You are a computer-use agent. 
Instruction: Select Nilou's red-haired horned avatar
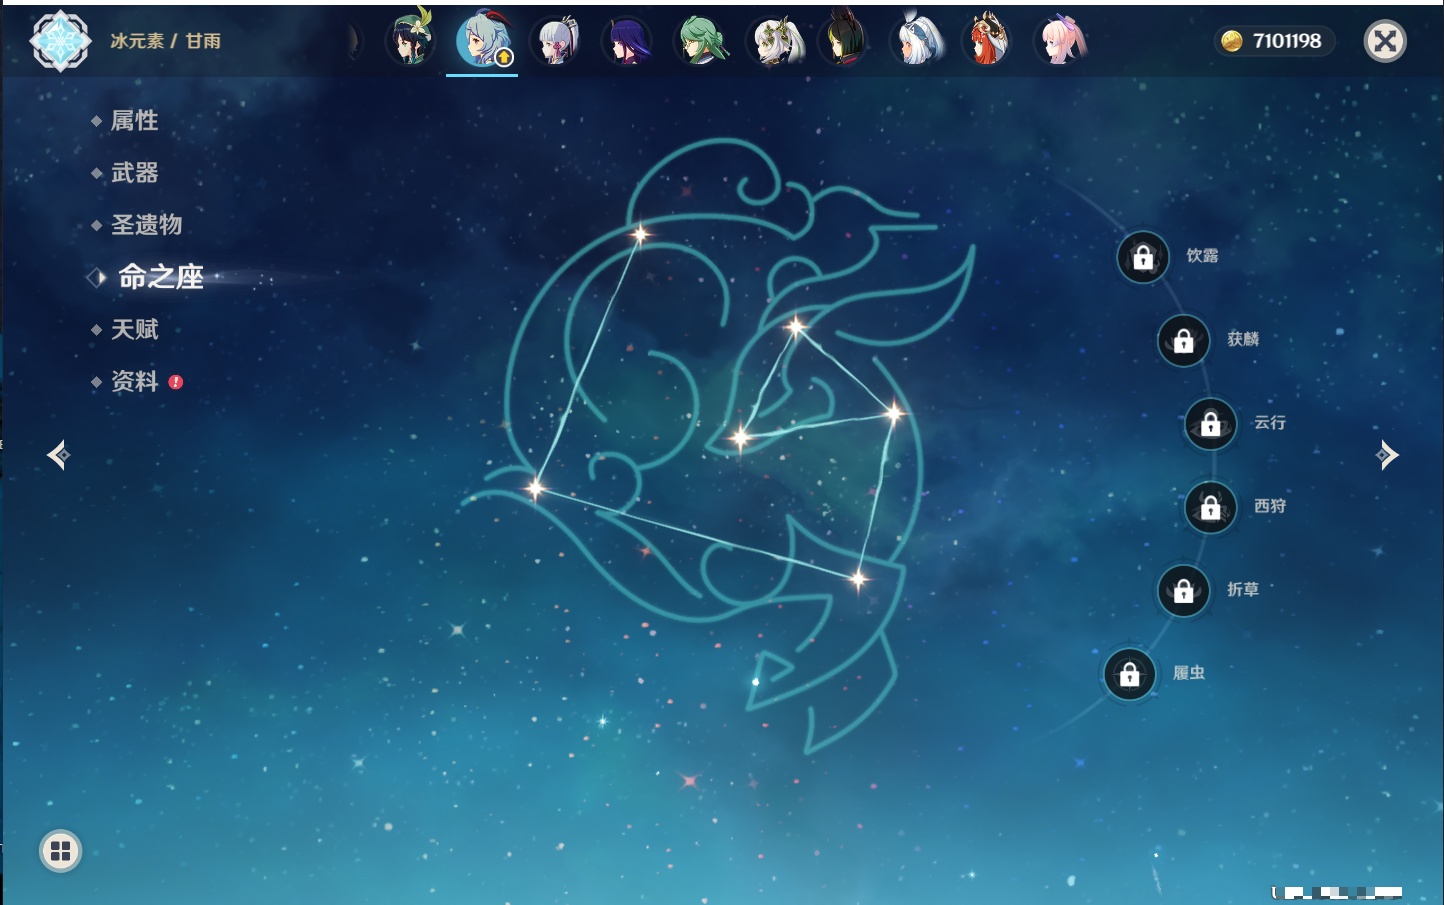point(987,41)
